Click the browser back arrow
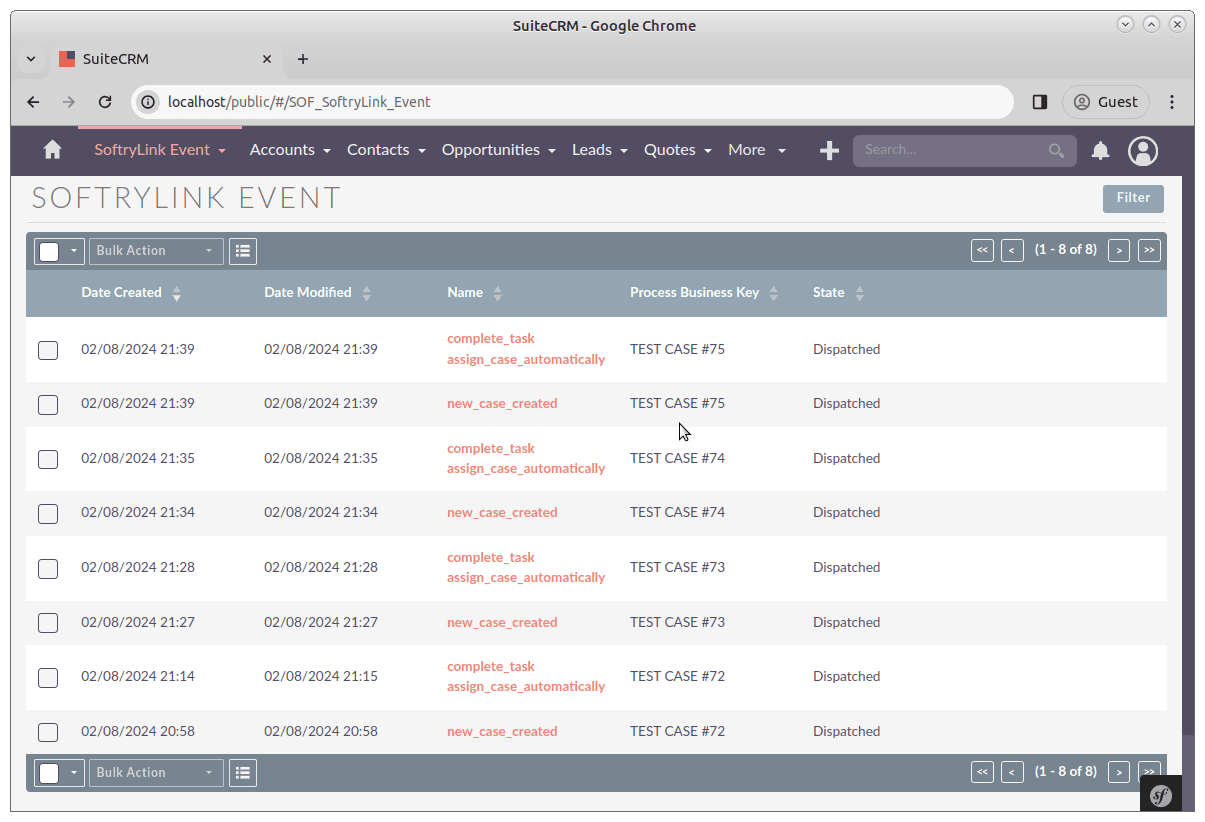This screenshot has height=822, width=1205. [33, 102]
